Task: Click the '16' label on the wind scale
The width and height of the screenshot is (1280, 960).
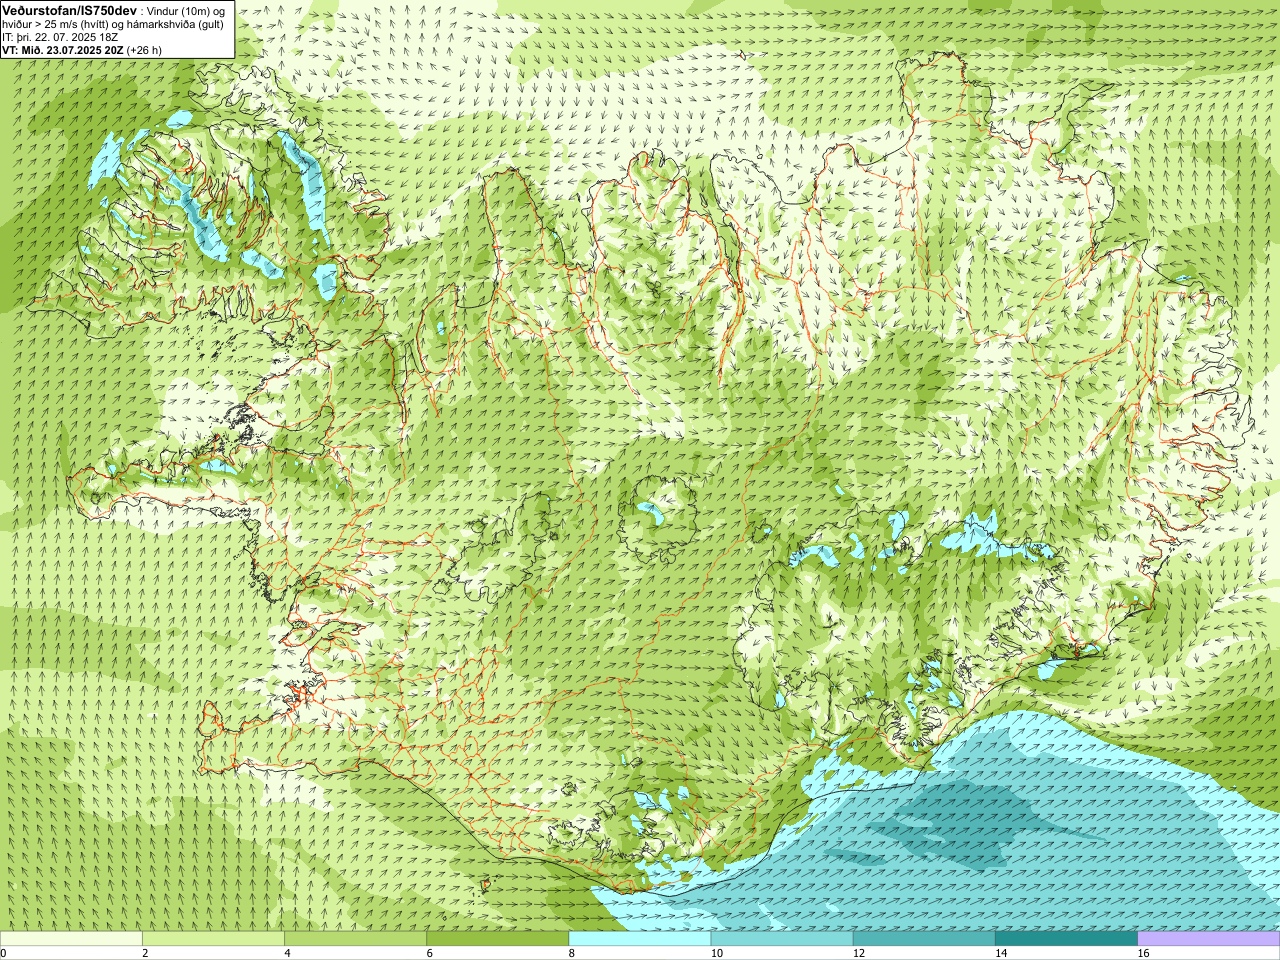Action: [x=1144, y=953]
